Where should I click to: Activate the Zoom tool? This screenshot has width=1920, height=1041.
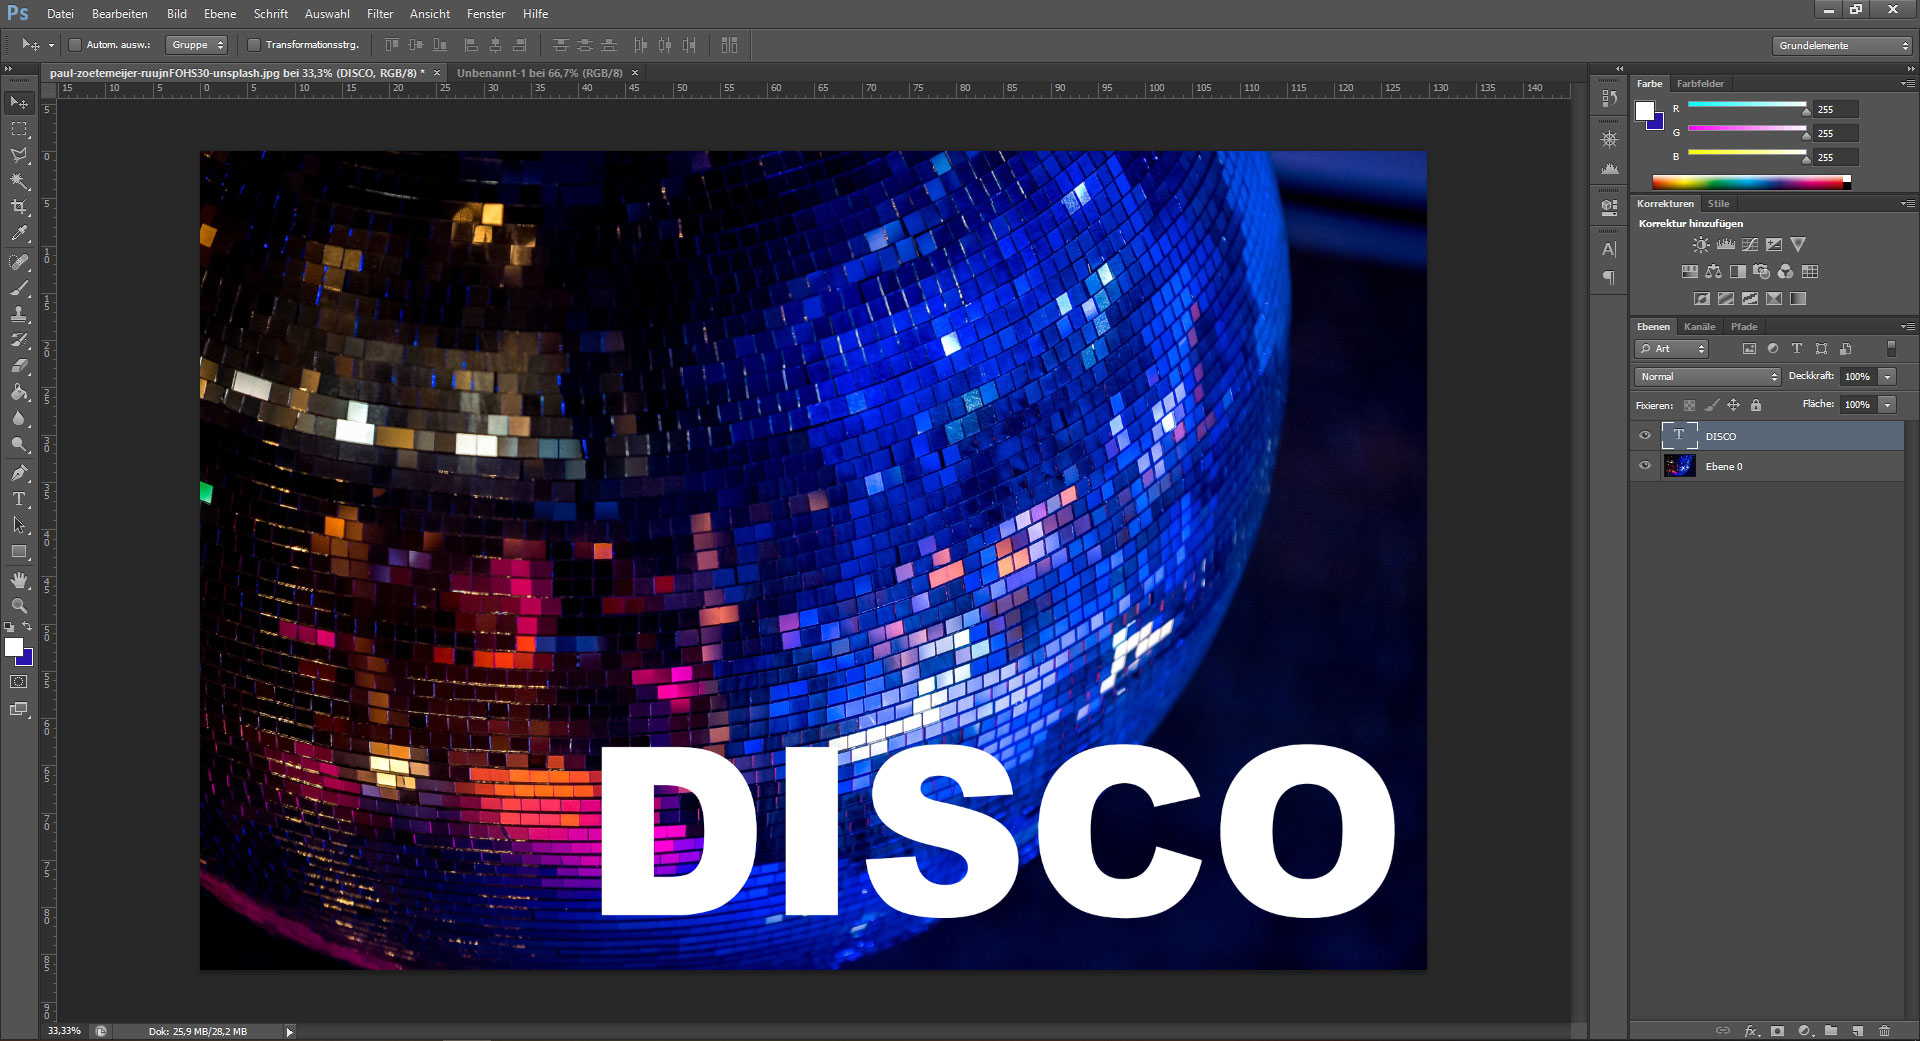(x=19, y=606)
